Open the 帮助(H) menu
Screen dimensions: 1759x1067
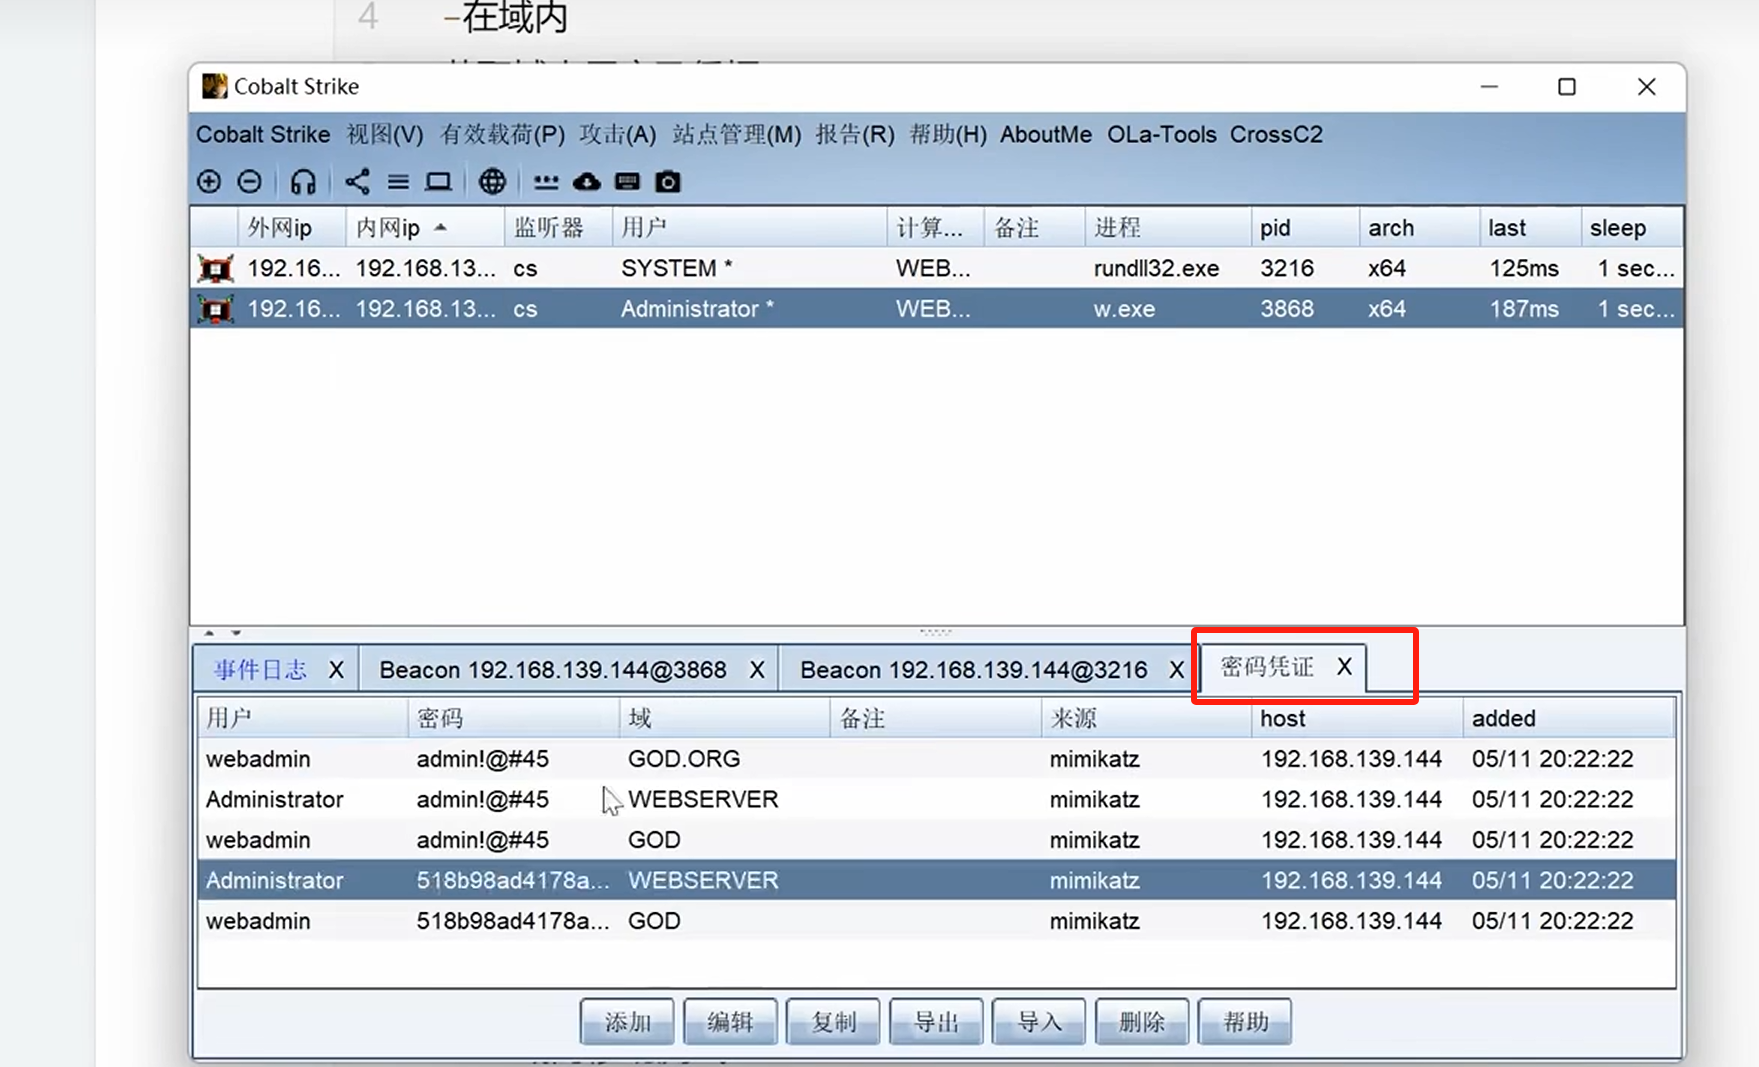(948, 135)
